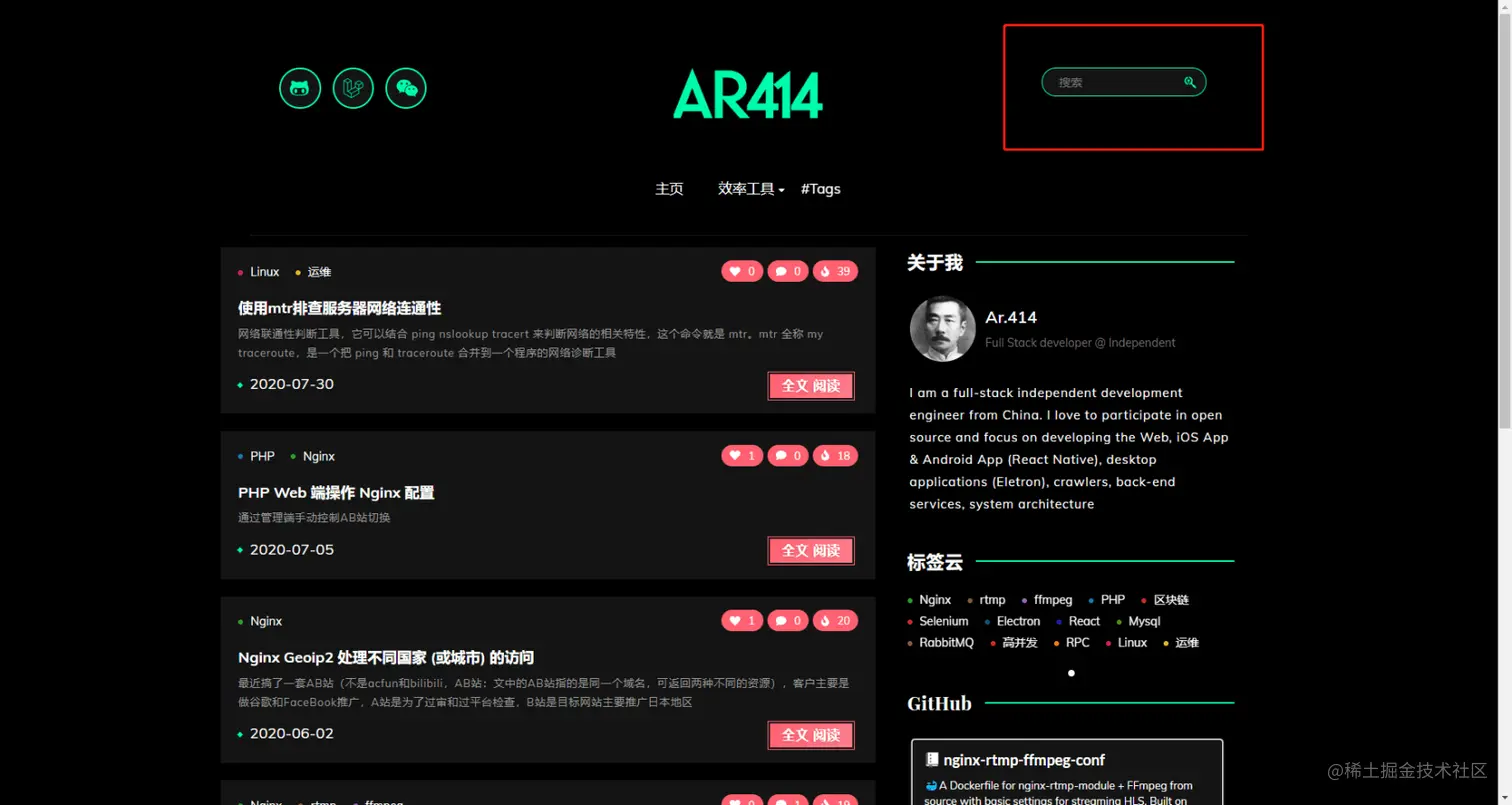Click inside the 搜索 search field
The image size is (1512, 805).
1110,82
